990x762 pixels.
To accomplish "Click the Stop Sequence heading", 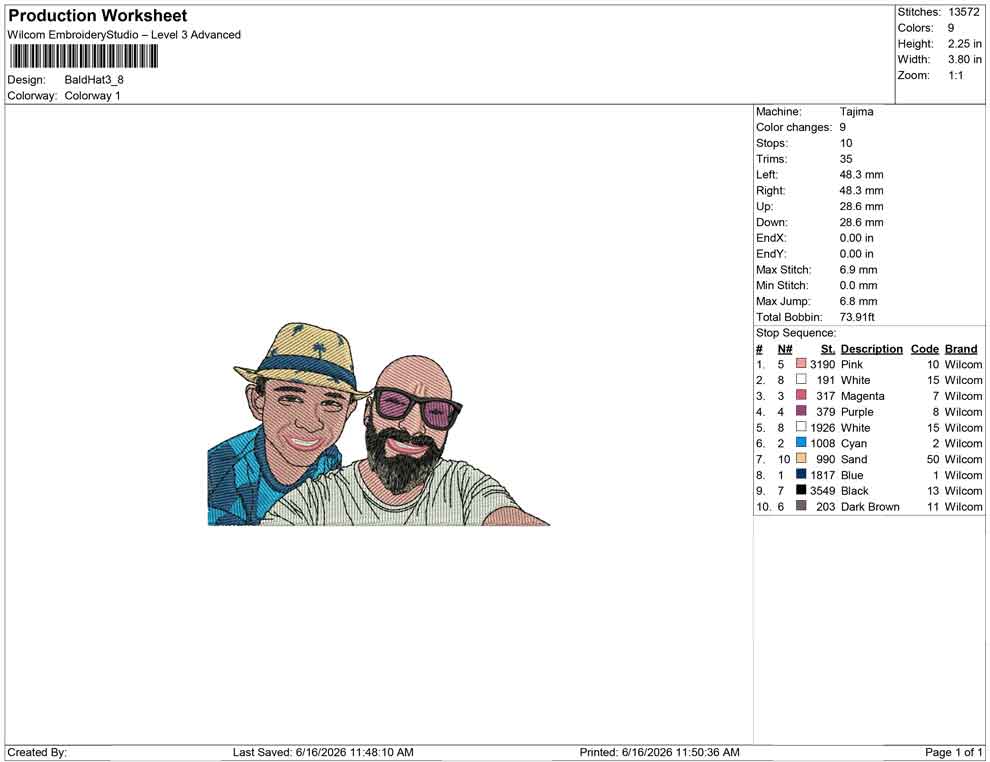I will click(796, 333).
